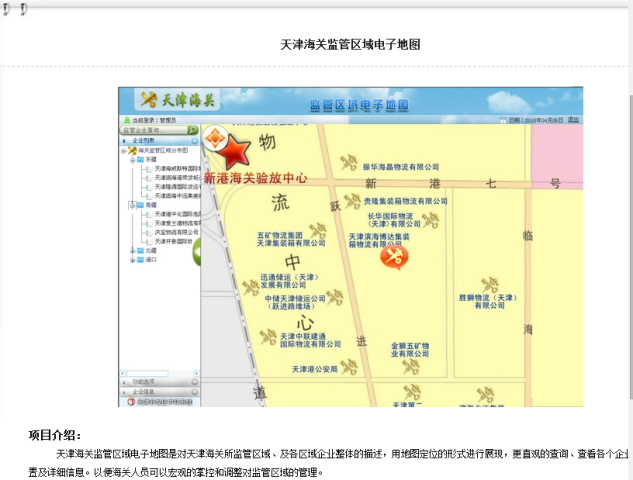The width and height of the screenshot is (633, 480).
Task: Click 天津滨海博达集装箱物流 map label
Action: 379,240
